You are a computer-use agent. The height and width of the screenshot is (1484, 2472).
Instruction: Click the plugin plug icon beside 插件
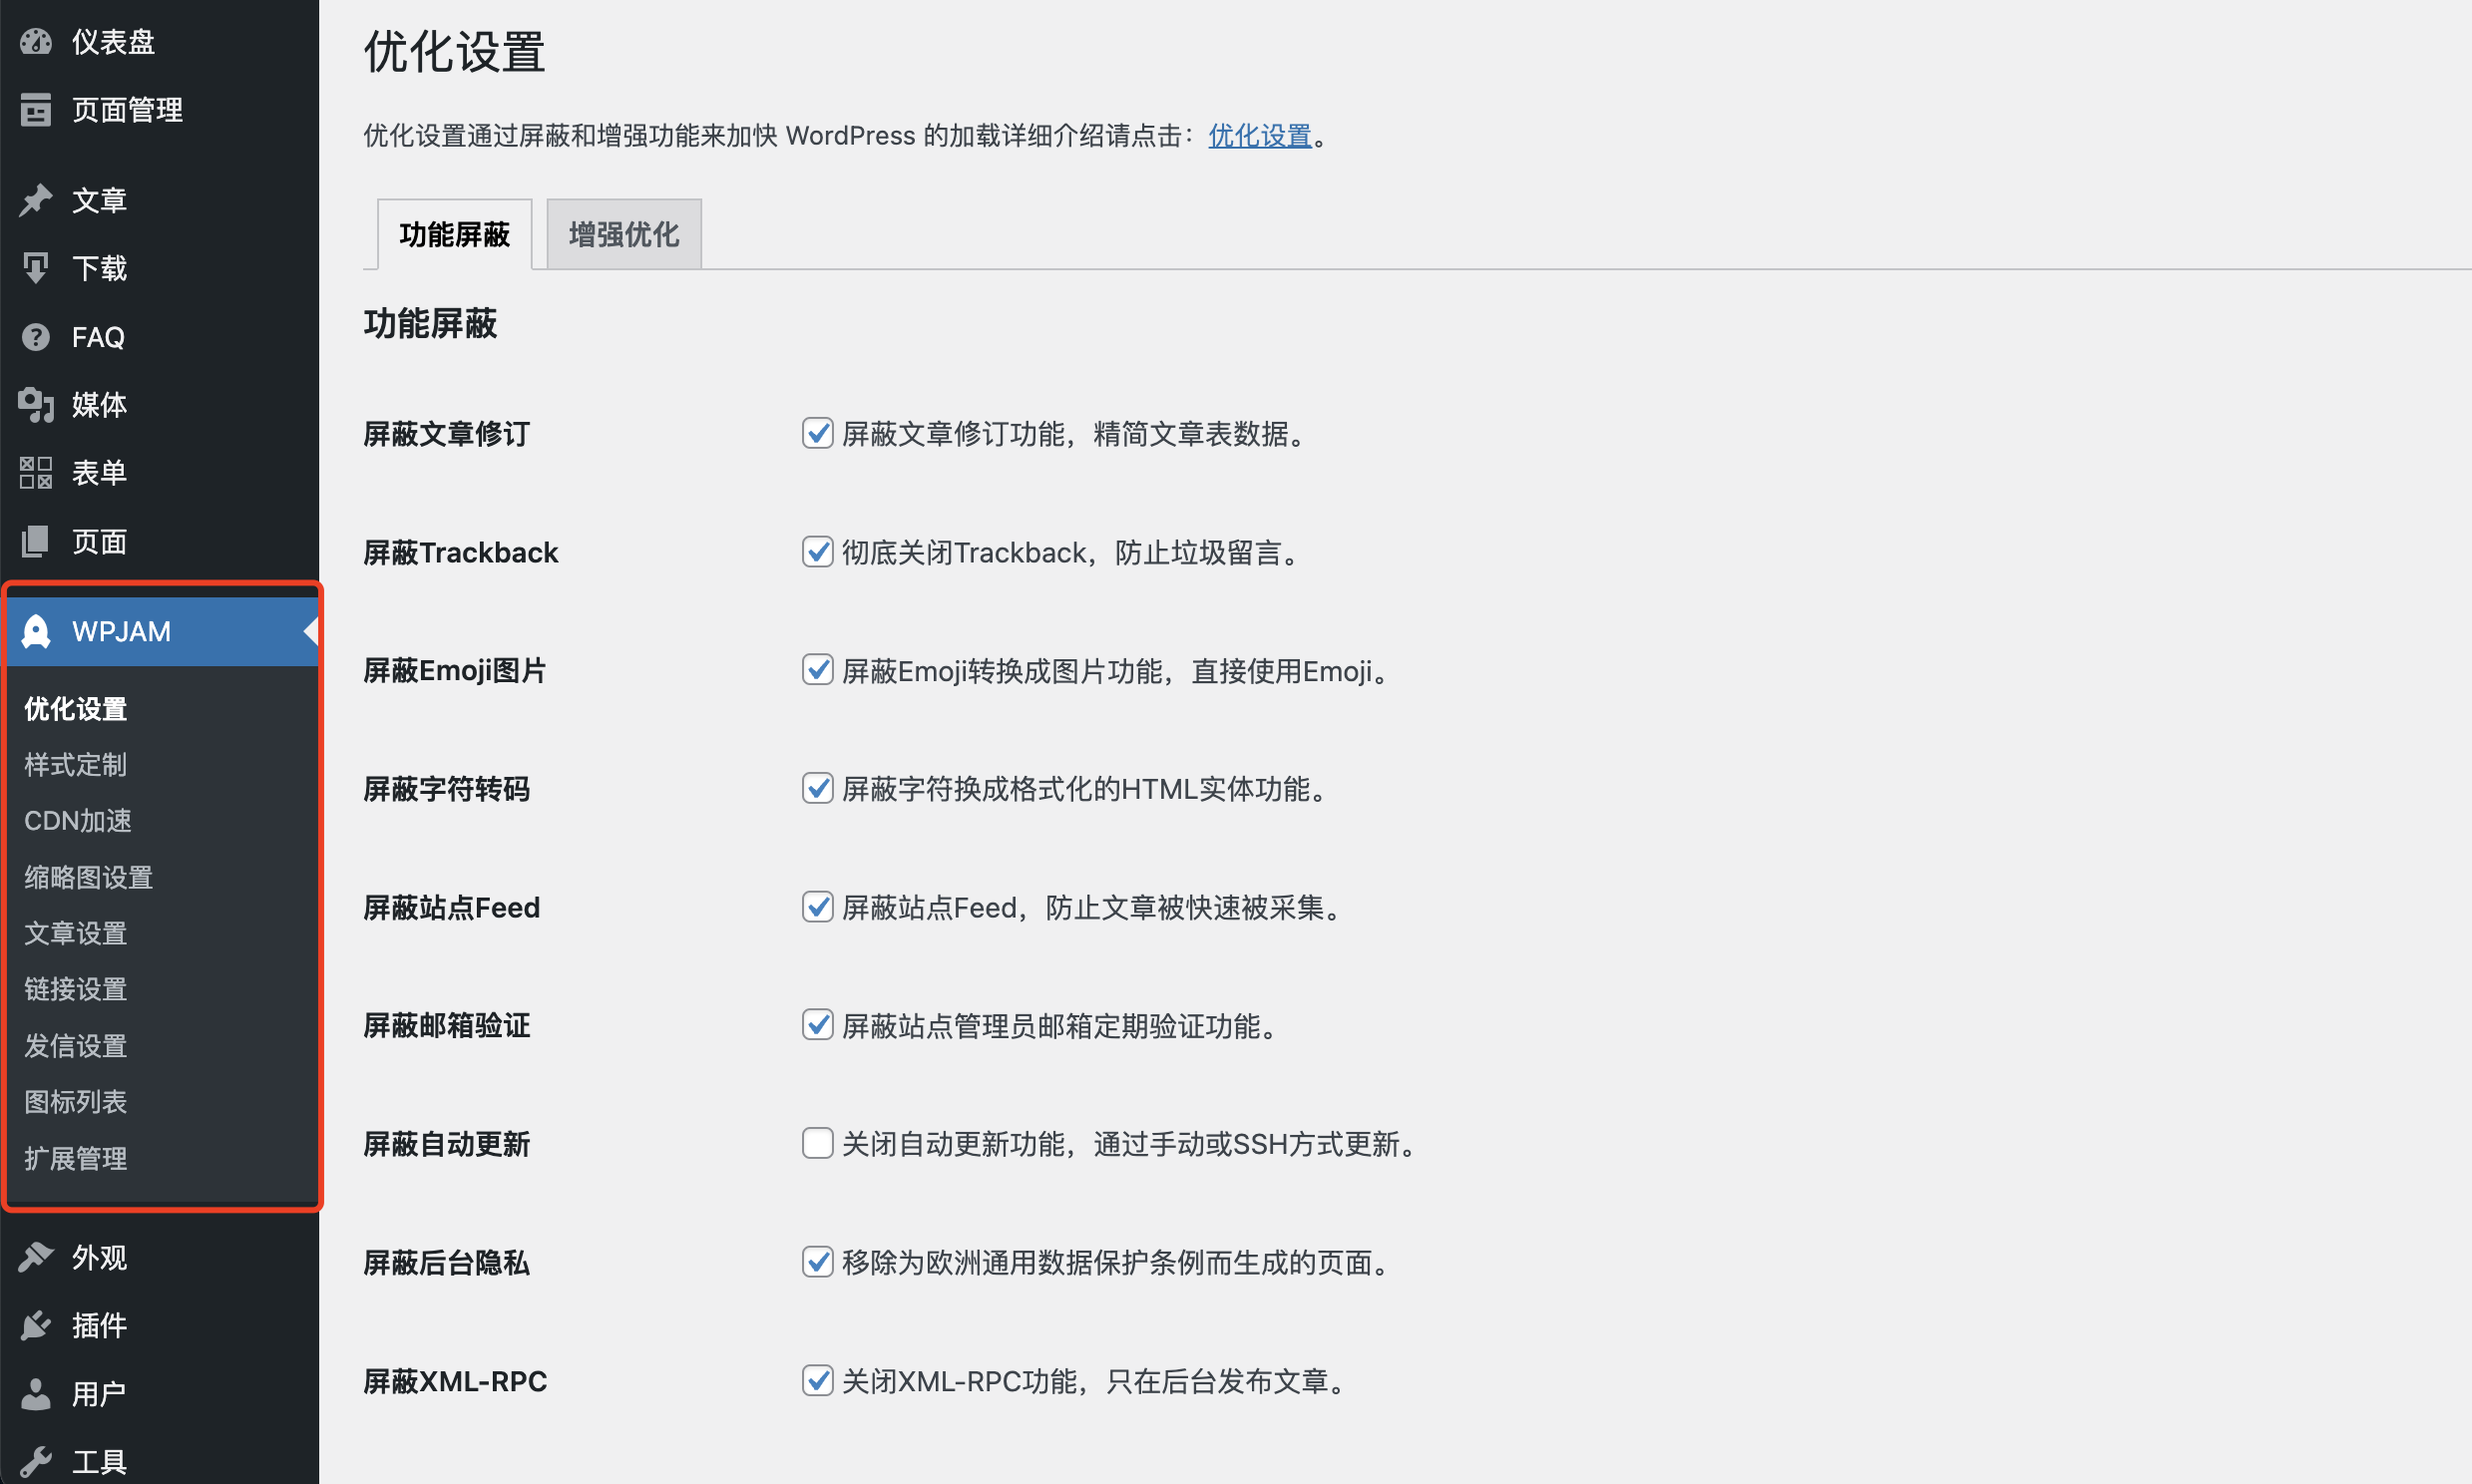[36, 1326]
